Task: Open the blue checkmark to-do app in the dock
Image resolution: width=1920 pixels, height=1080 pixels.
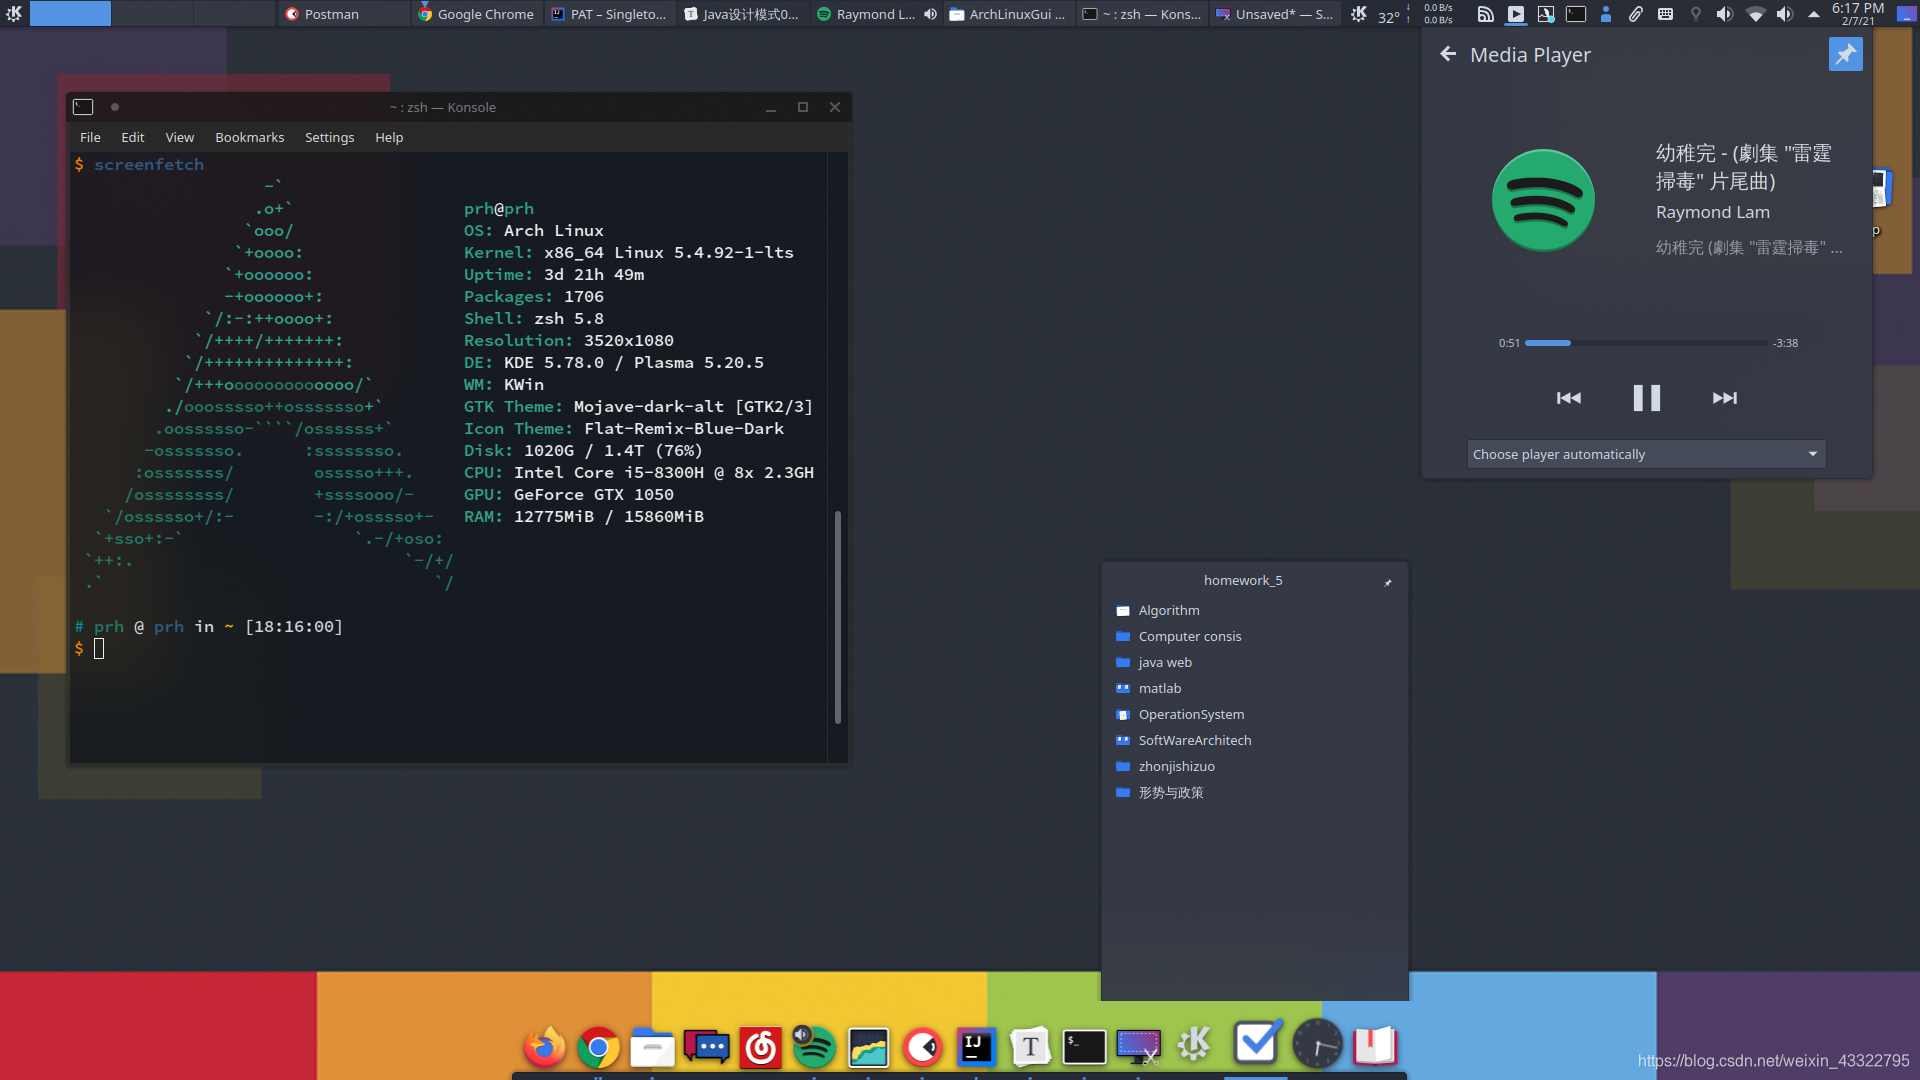Action: click(x=1256, y=1043)
